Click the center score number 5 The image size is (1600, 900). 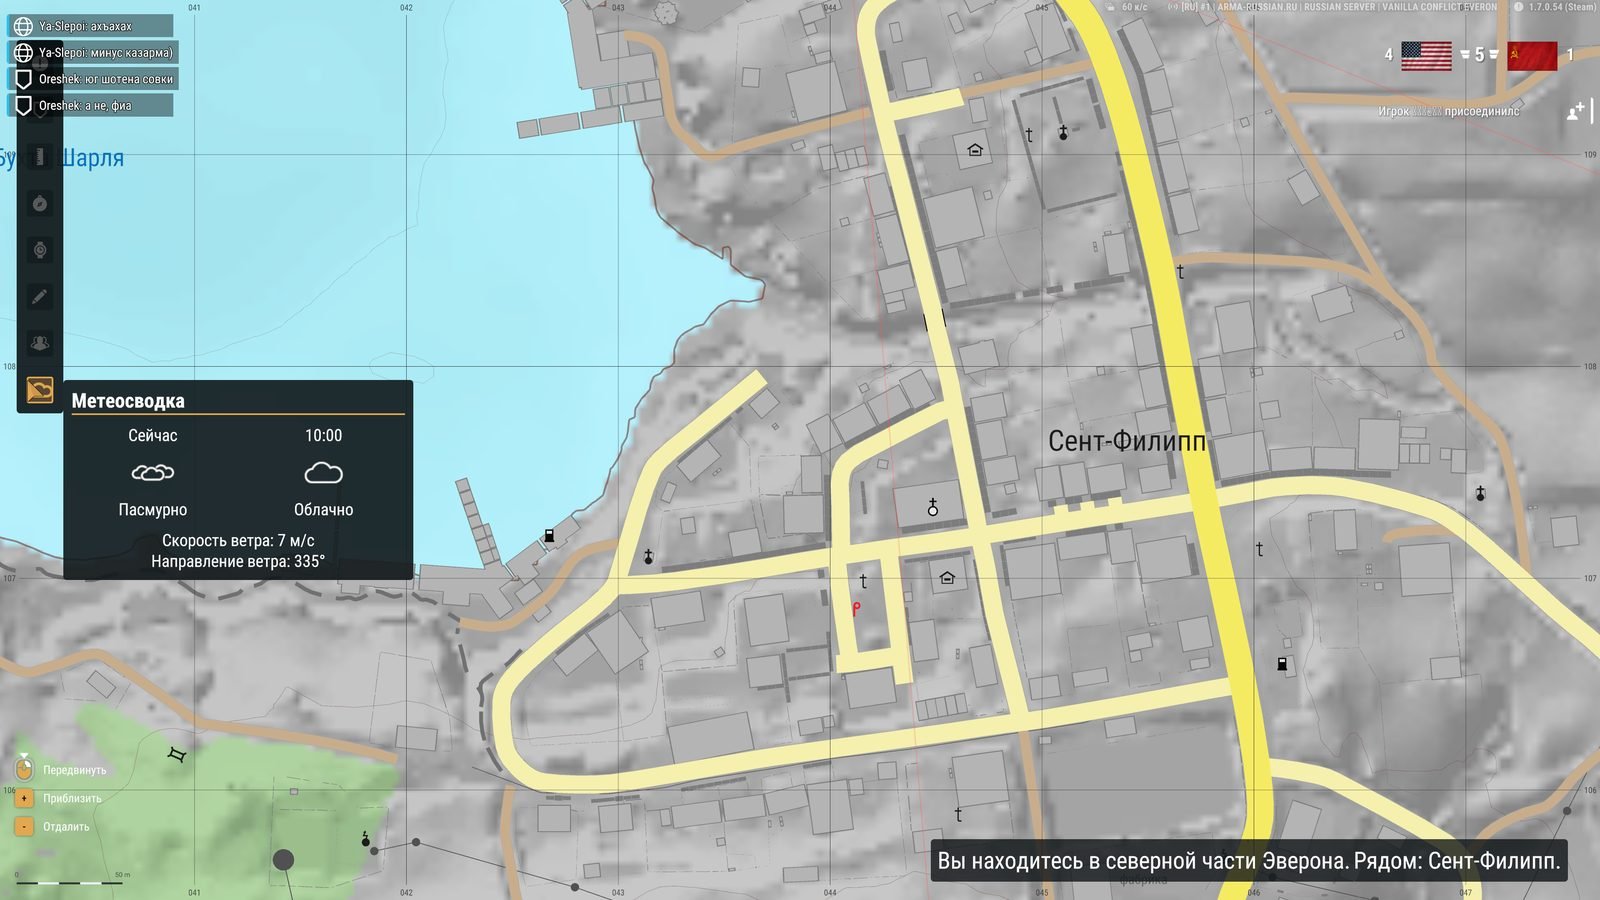[1479, 55]
